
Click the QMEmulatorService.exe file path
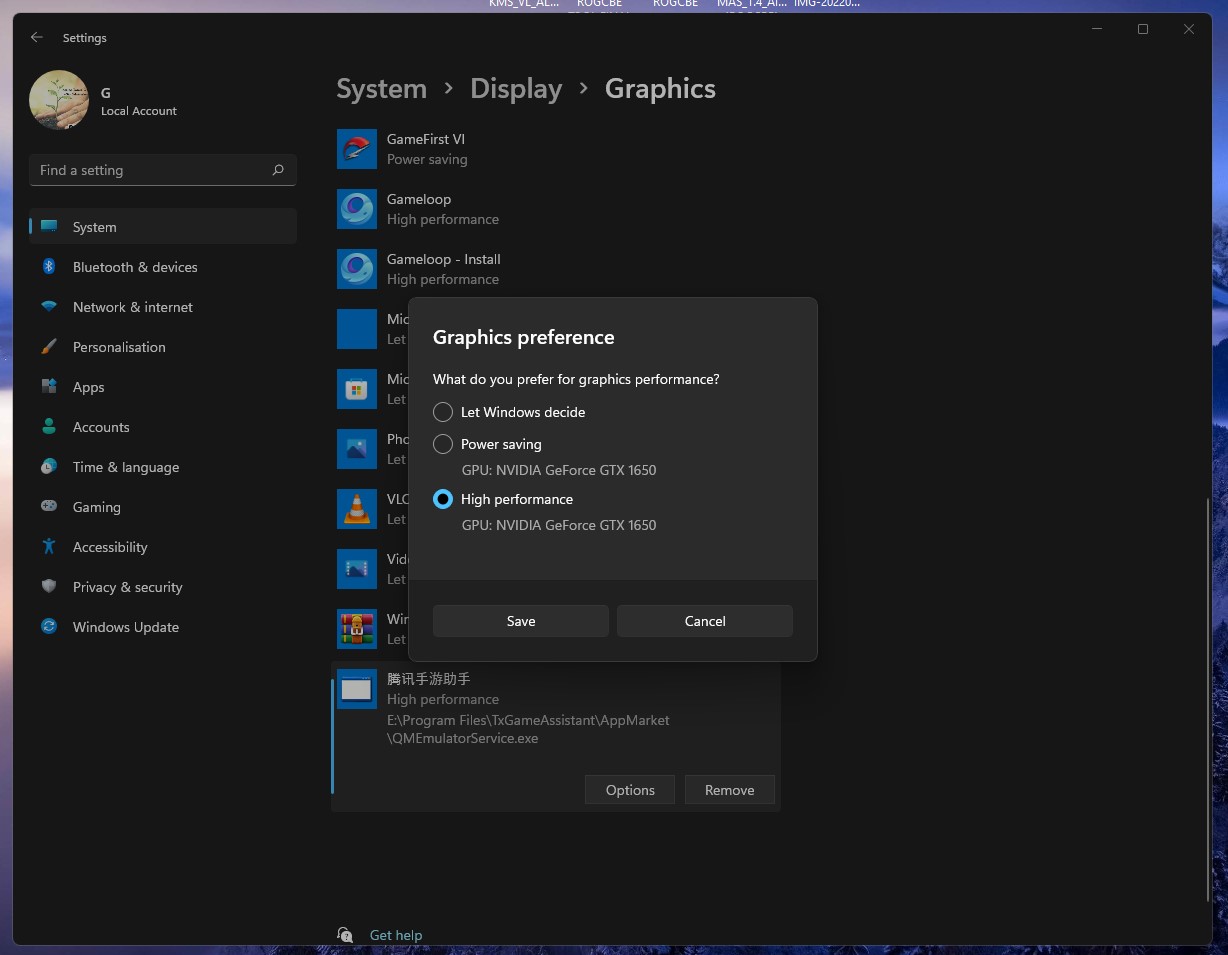(x=528, y=729)
